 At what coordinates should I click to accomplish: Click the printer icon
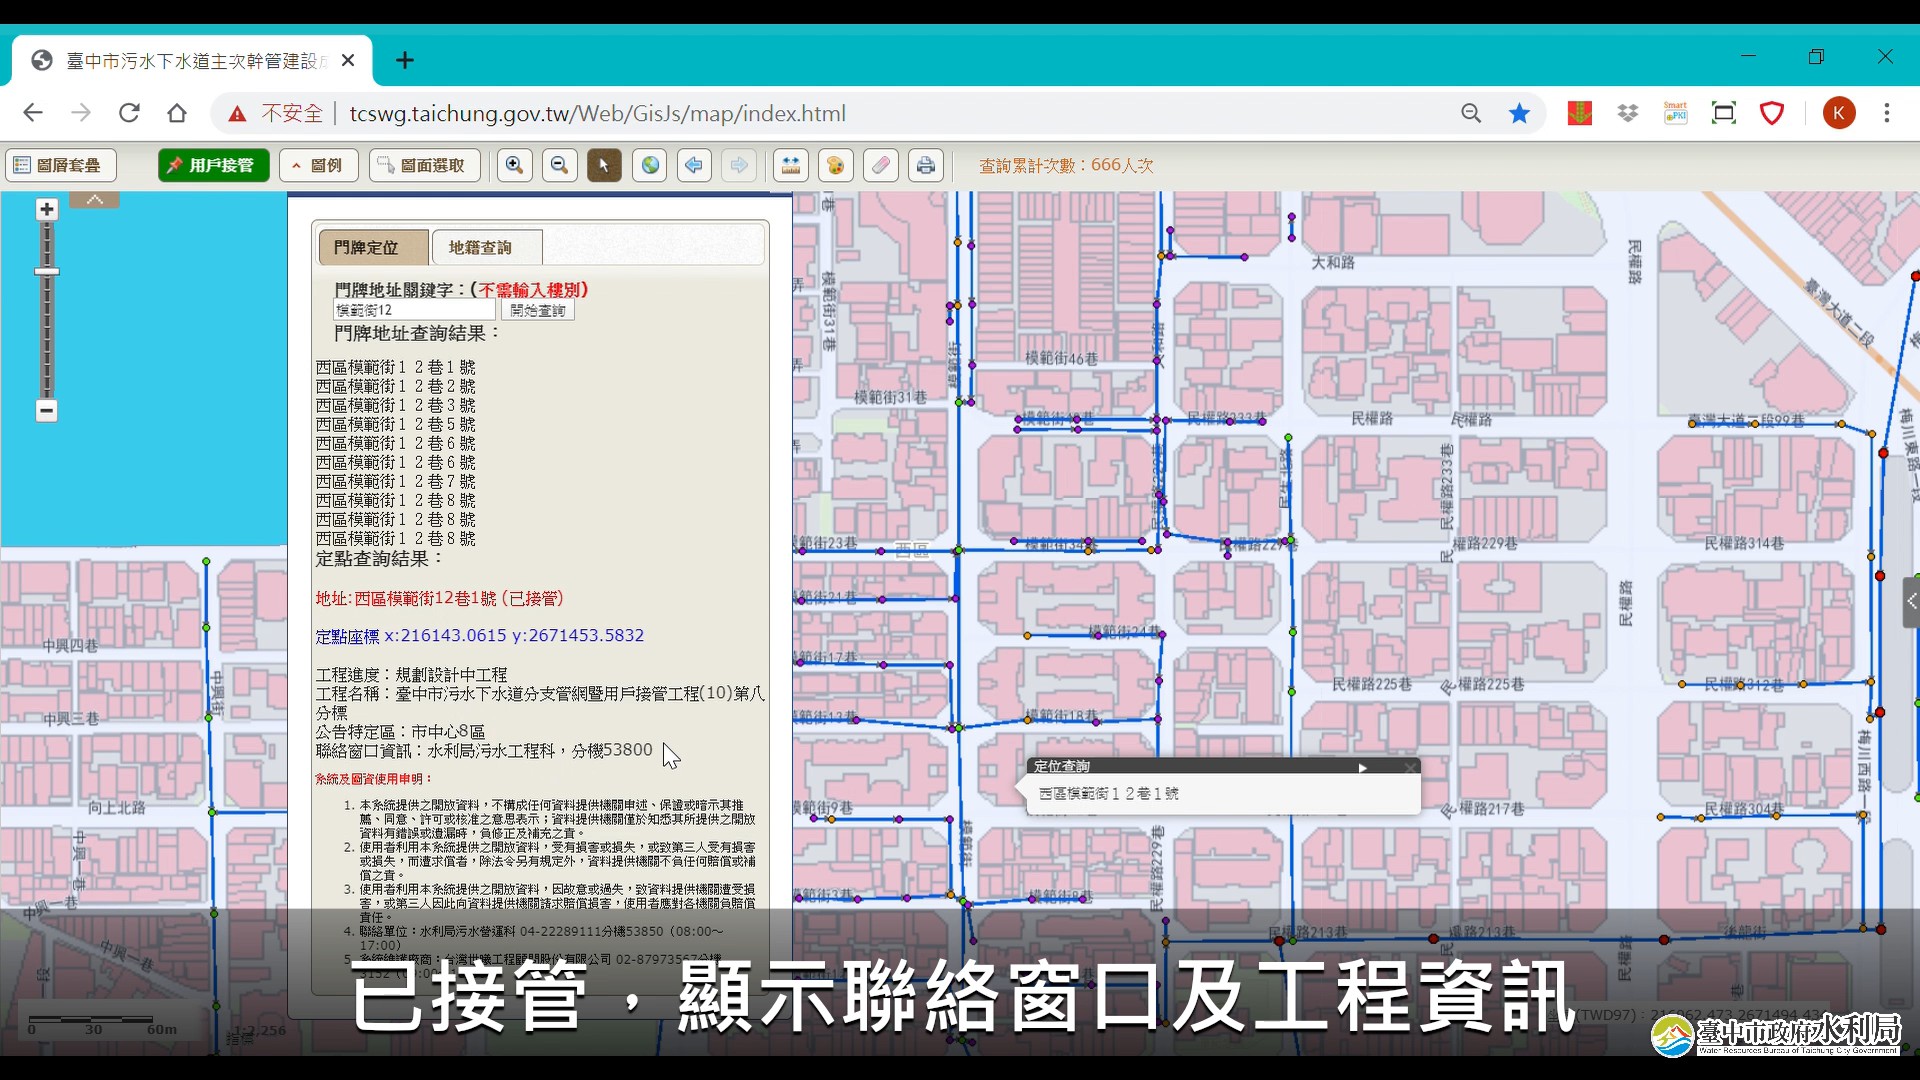(926, 165)
